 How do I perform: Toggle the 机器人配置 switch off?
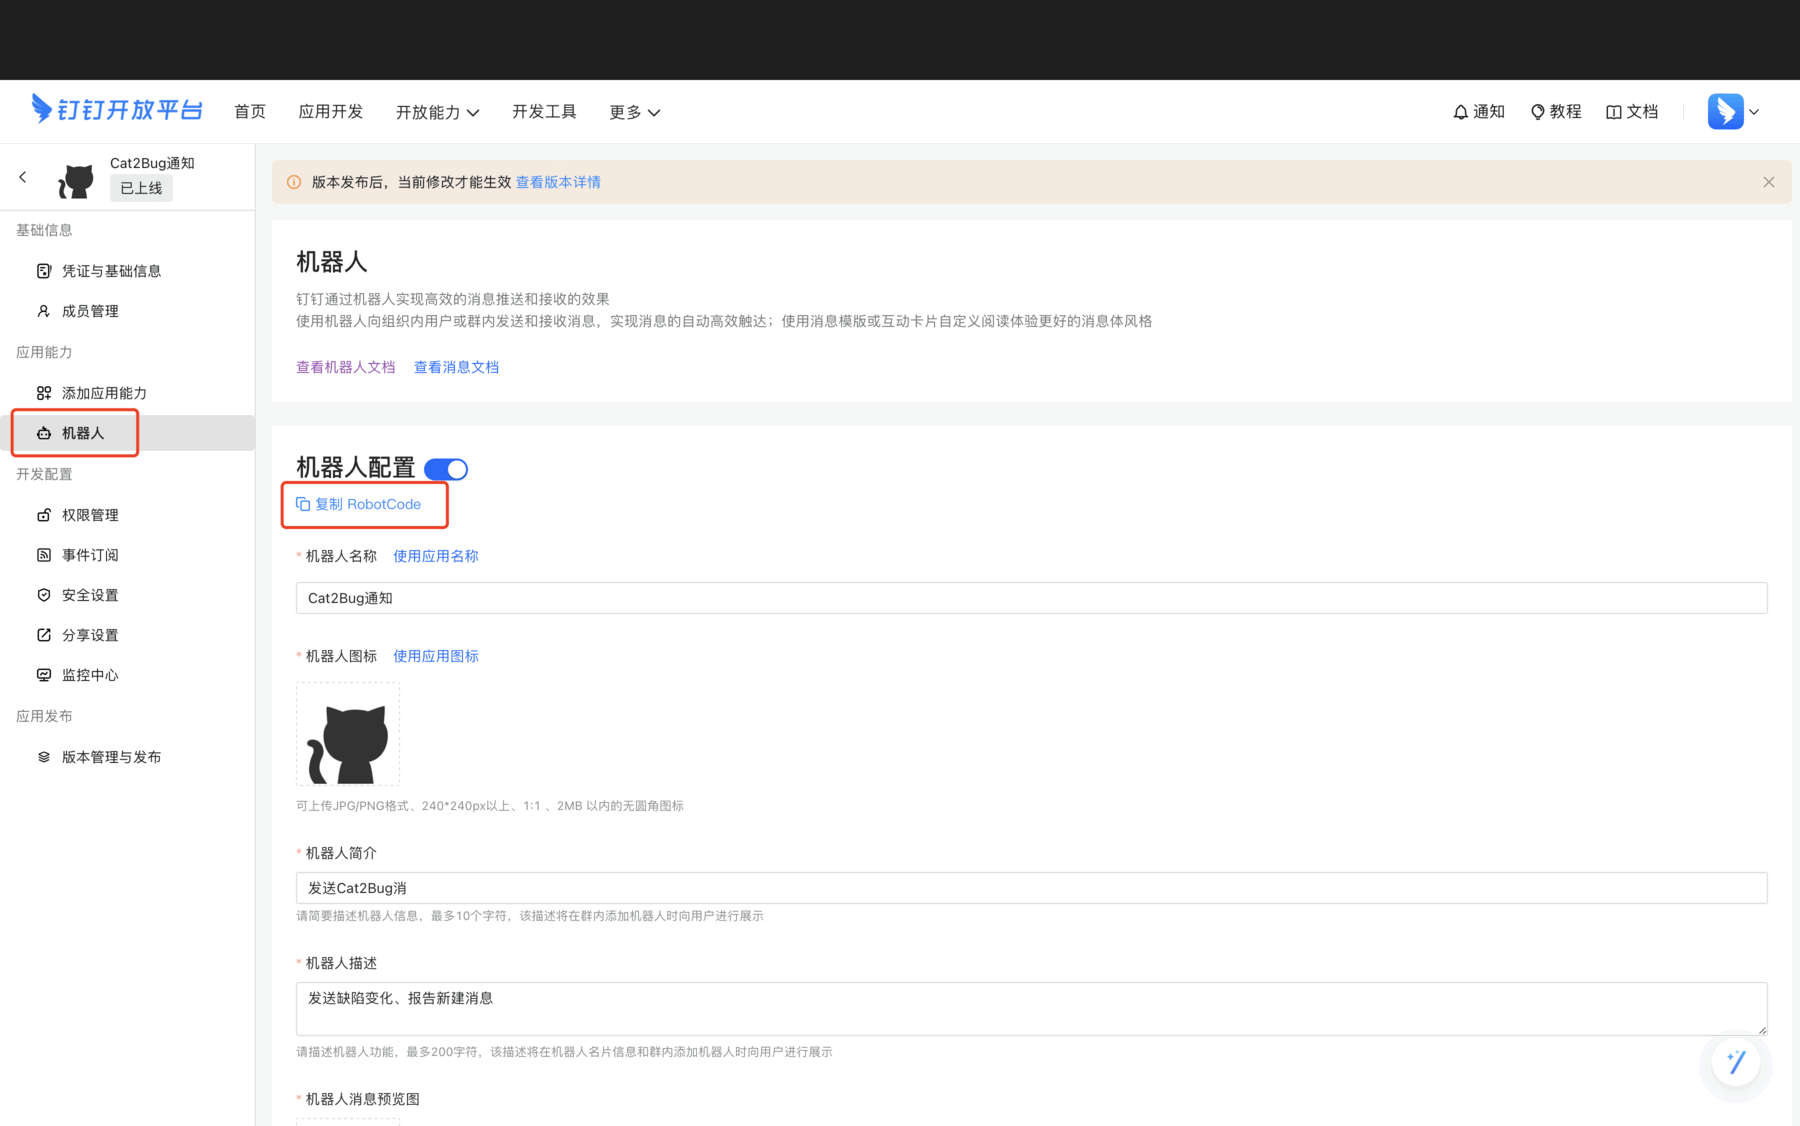point(446,469)
